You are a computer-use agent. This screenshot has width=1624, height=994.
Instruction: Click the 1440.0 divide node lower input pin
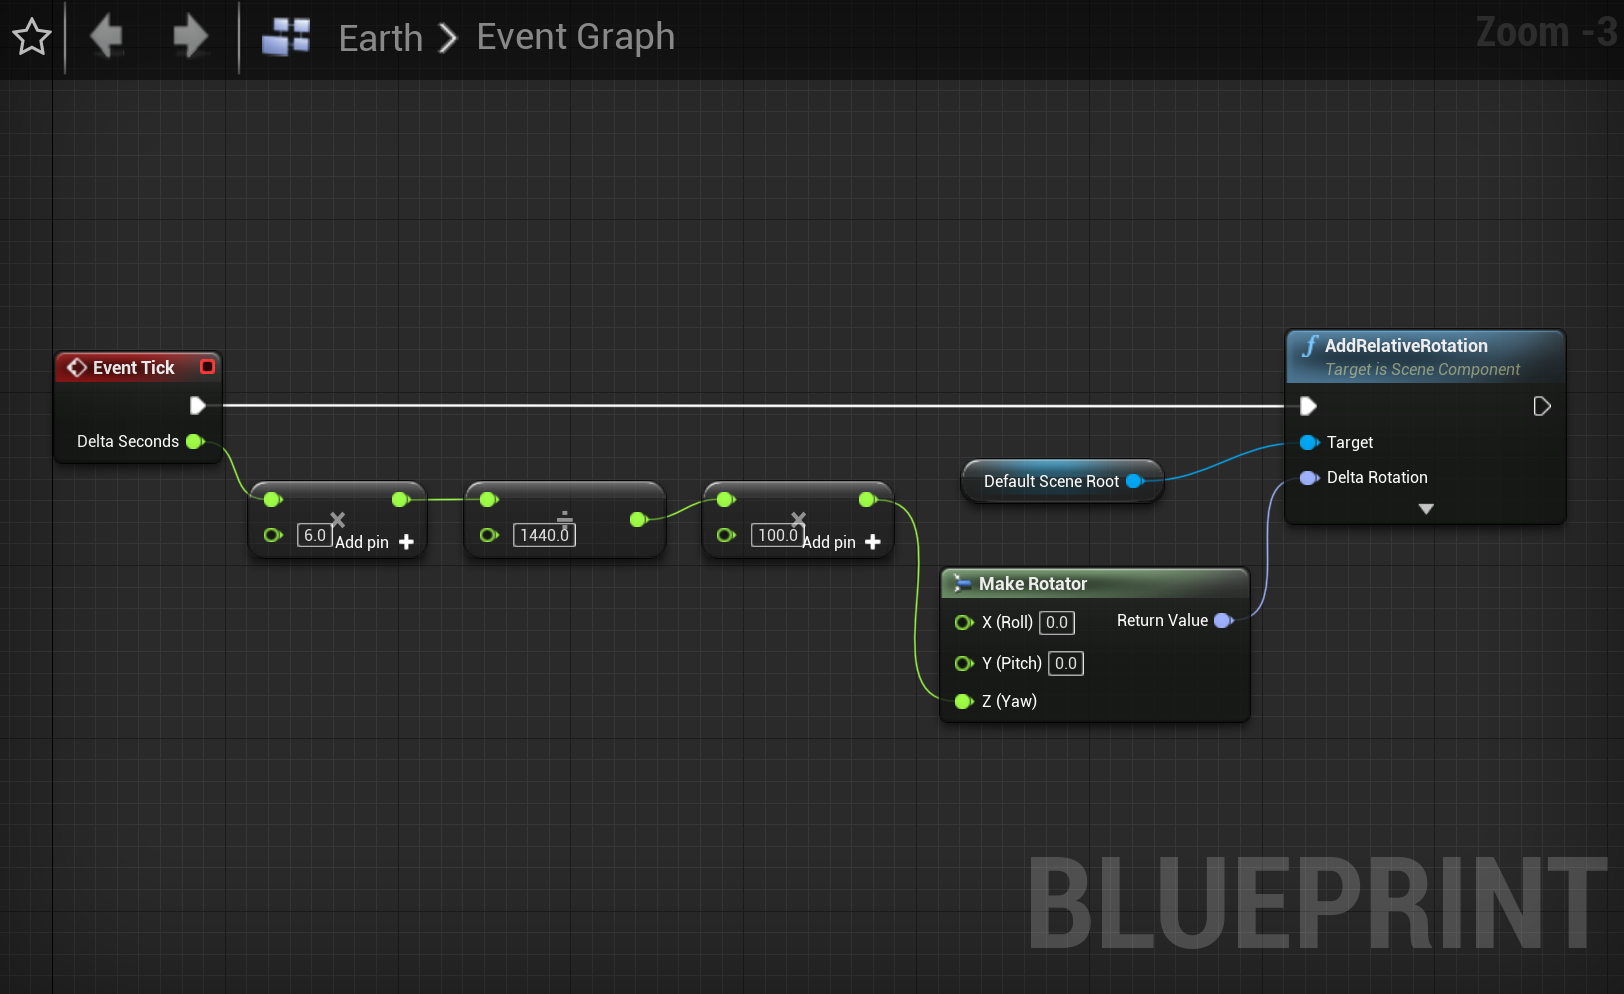pyautogui.click(x=489, y=535)
